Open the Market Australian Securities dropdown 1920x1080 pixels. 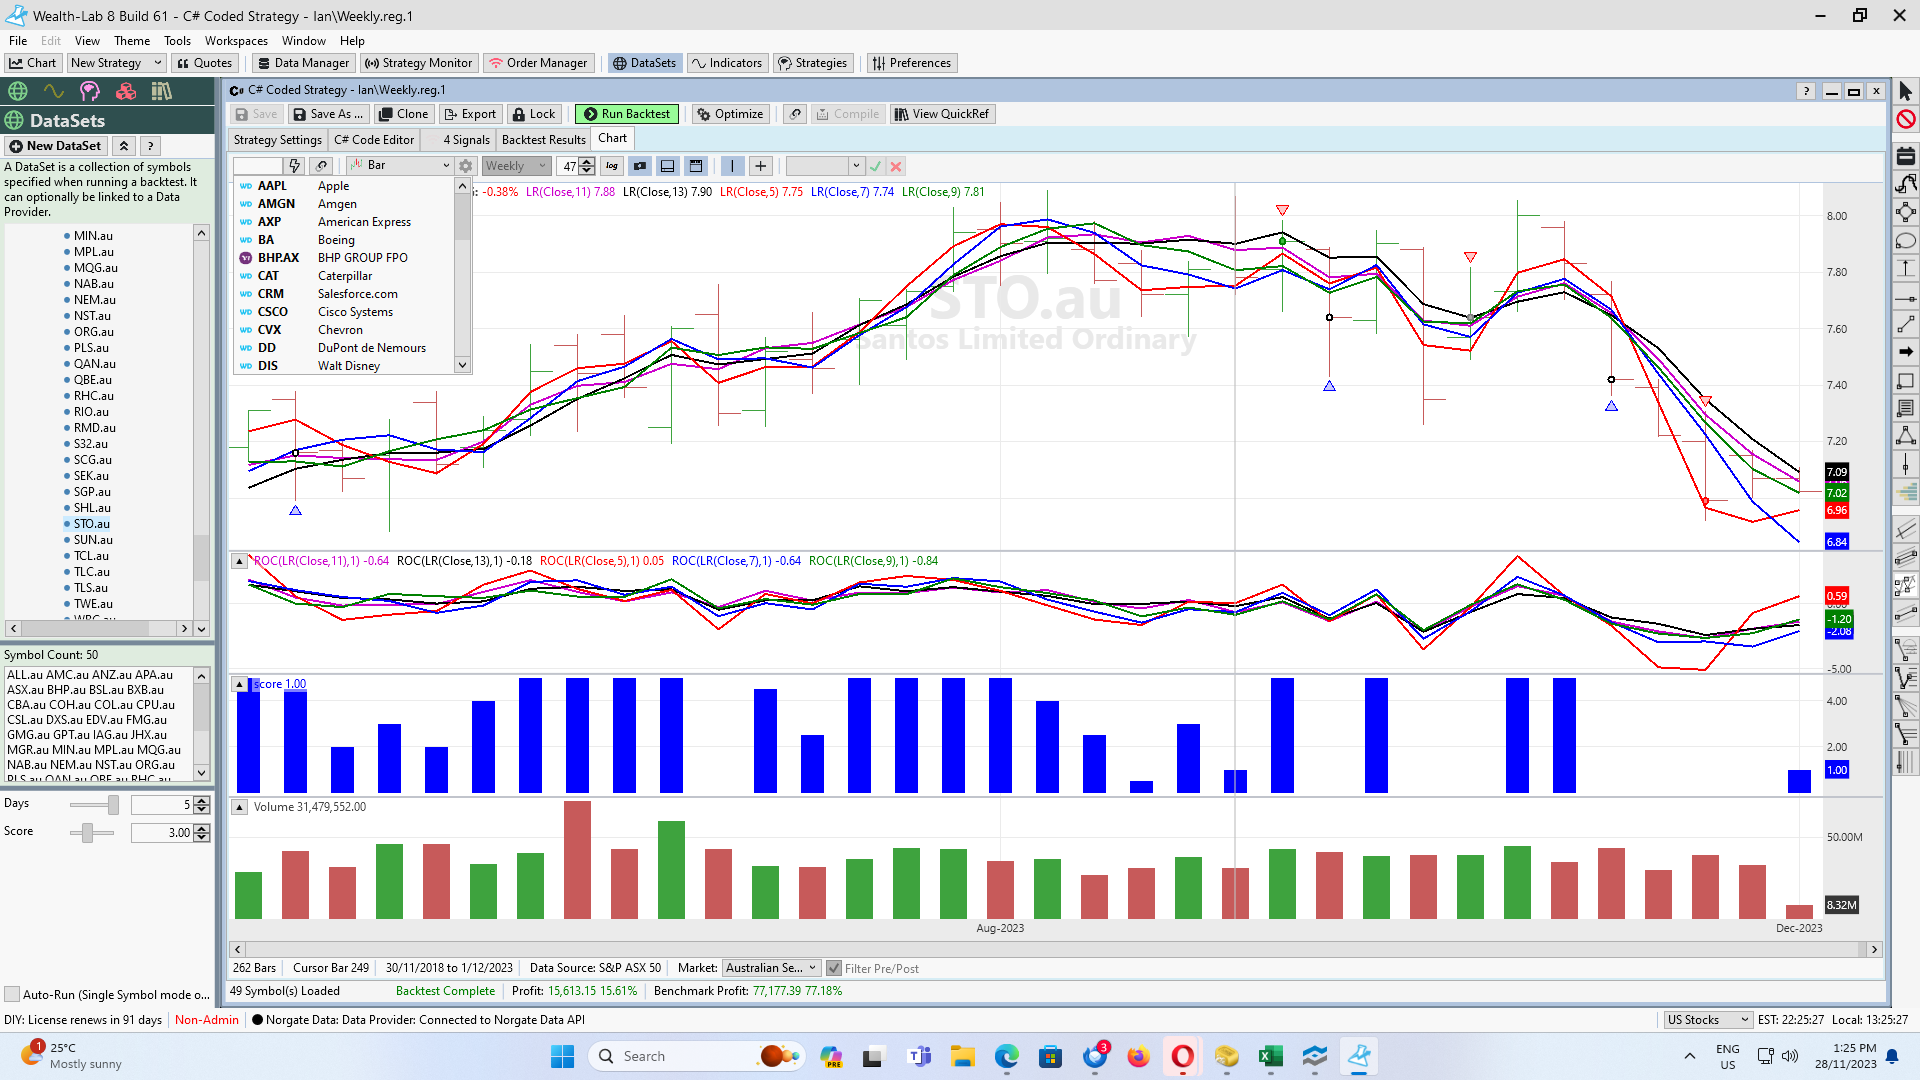(x=771, y=968)
